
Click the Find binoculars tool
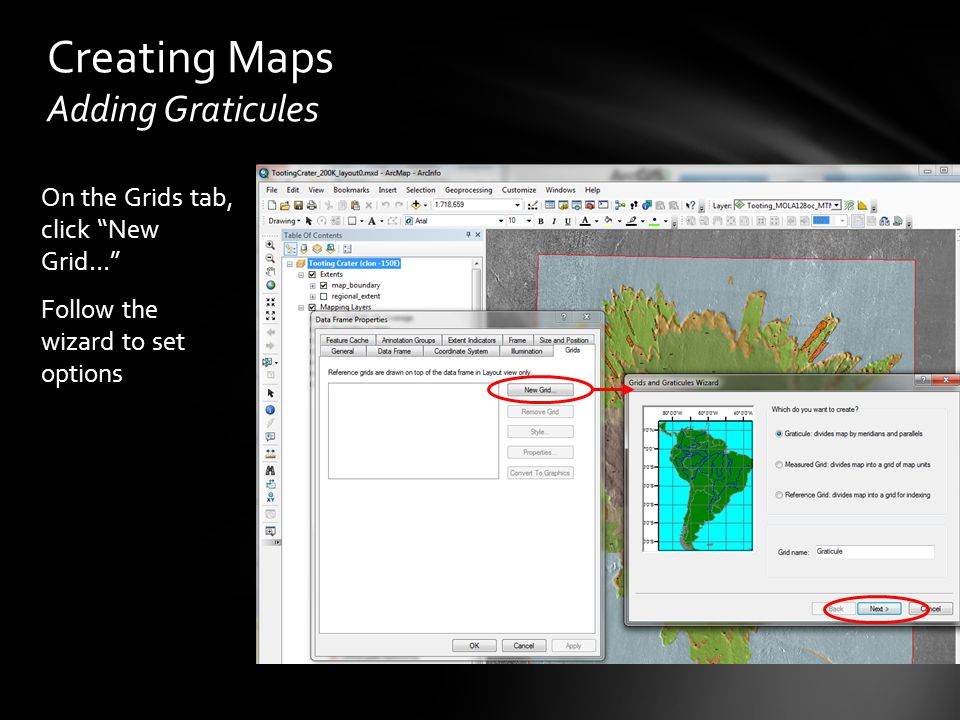point(270,470)
